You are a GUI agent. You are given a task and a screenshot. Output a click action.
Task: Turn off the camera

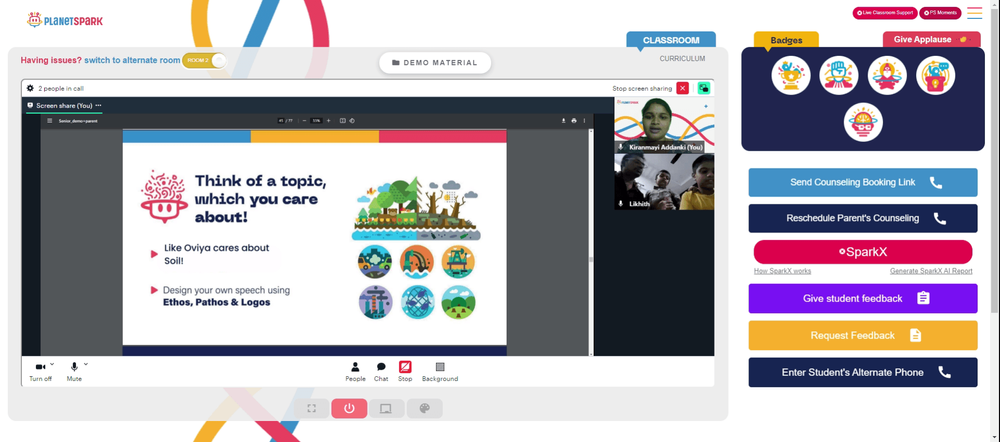click(40, 371)
